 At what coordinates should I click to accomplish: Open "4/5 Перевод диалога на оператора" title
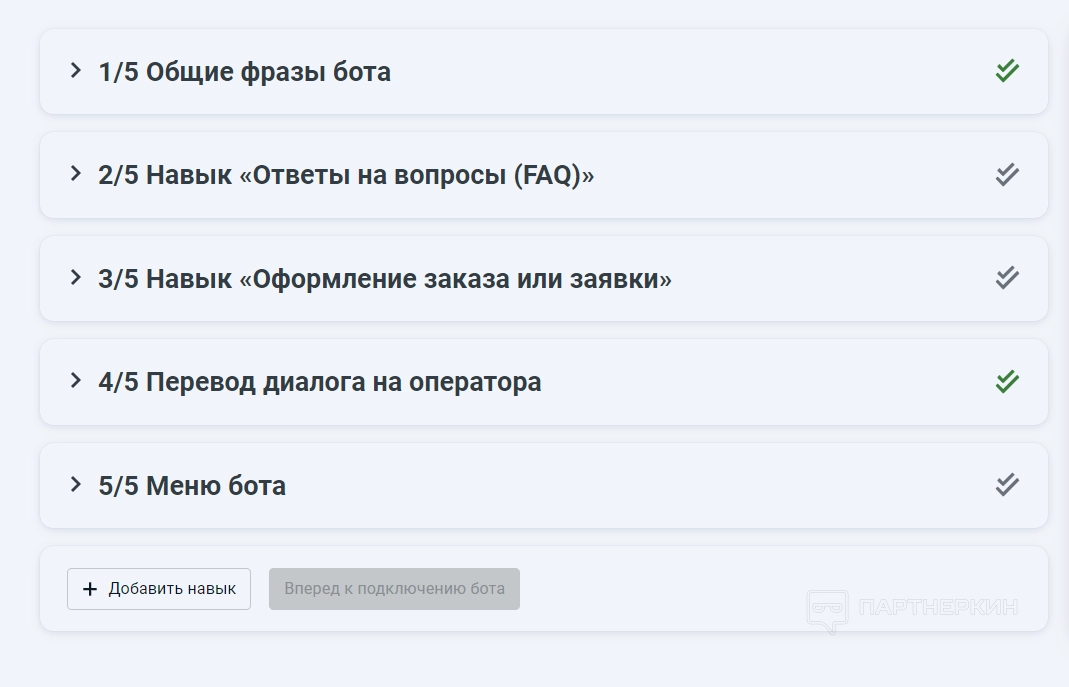tap(320, 382)
